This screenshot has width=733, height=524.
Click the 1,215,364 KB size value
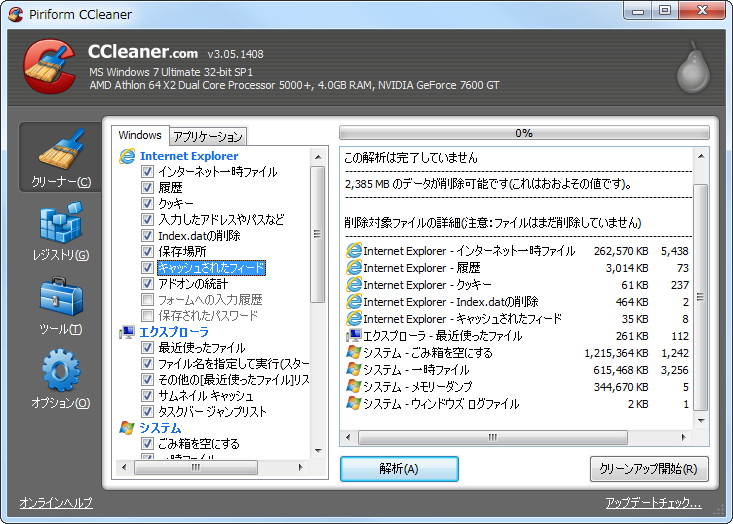(x=616, y=353)
